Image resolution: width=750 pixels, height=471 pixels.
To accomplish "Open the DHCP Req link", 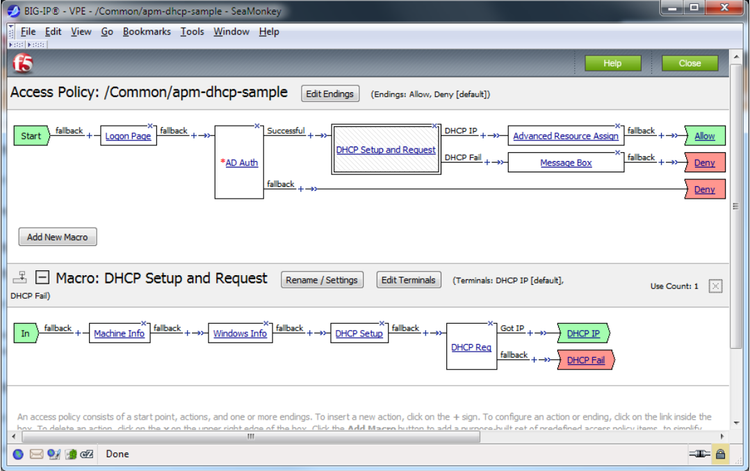I will coord(471,348).
